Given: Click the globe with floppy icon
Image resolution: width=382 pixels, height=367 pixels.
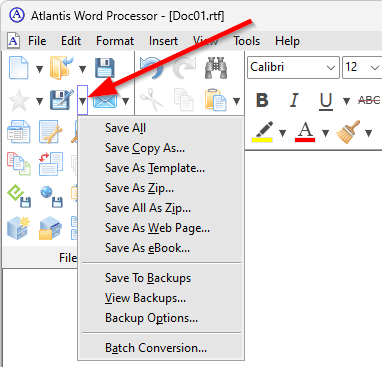Looking at the screenshot, I should (51, 196).
